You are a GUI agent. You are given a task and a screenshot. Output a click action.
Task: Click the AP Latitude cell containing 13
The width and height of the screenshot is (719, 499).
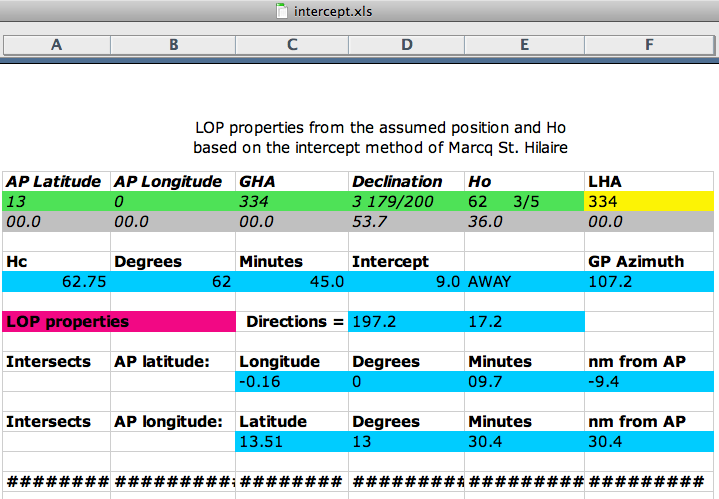point(56,201)
